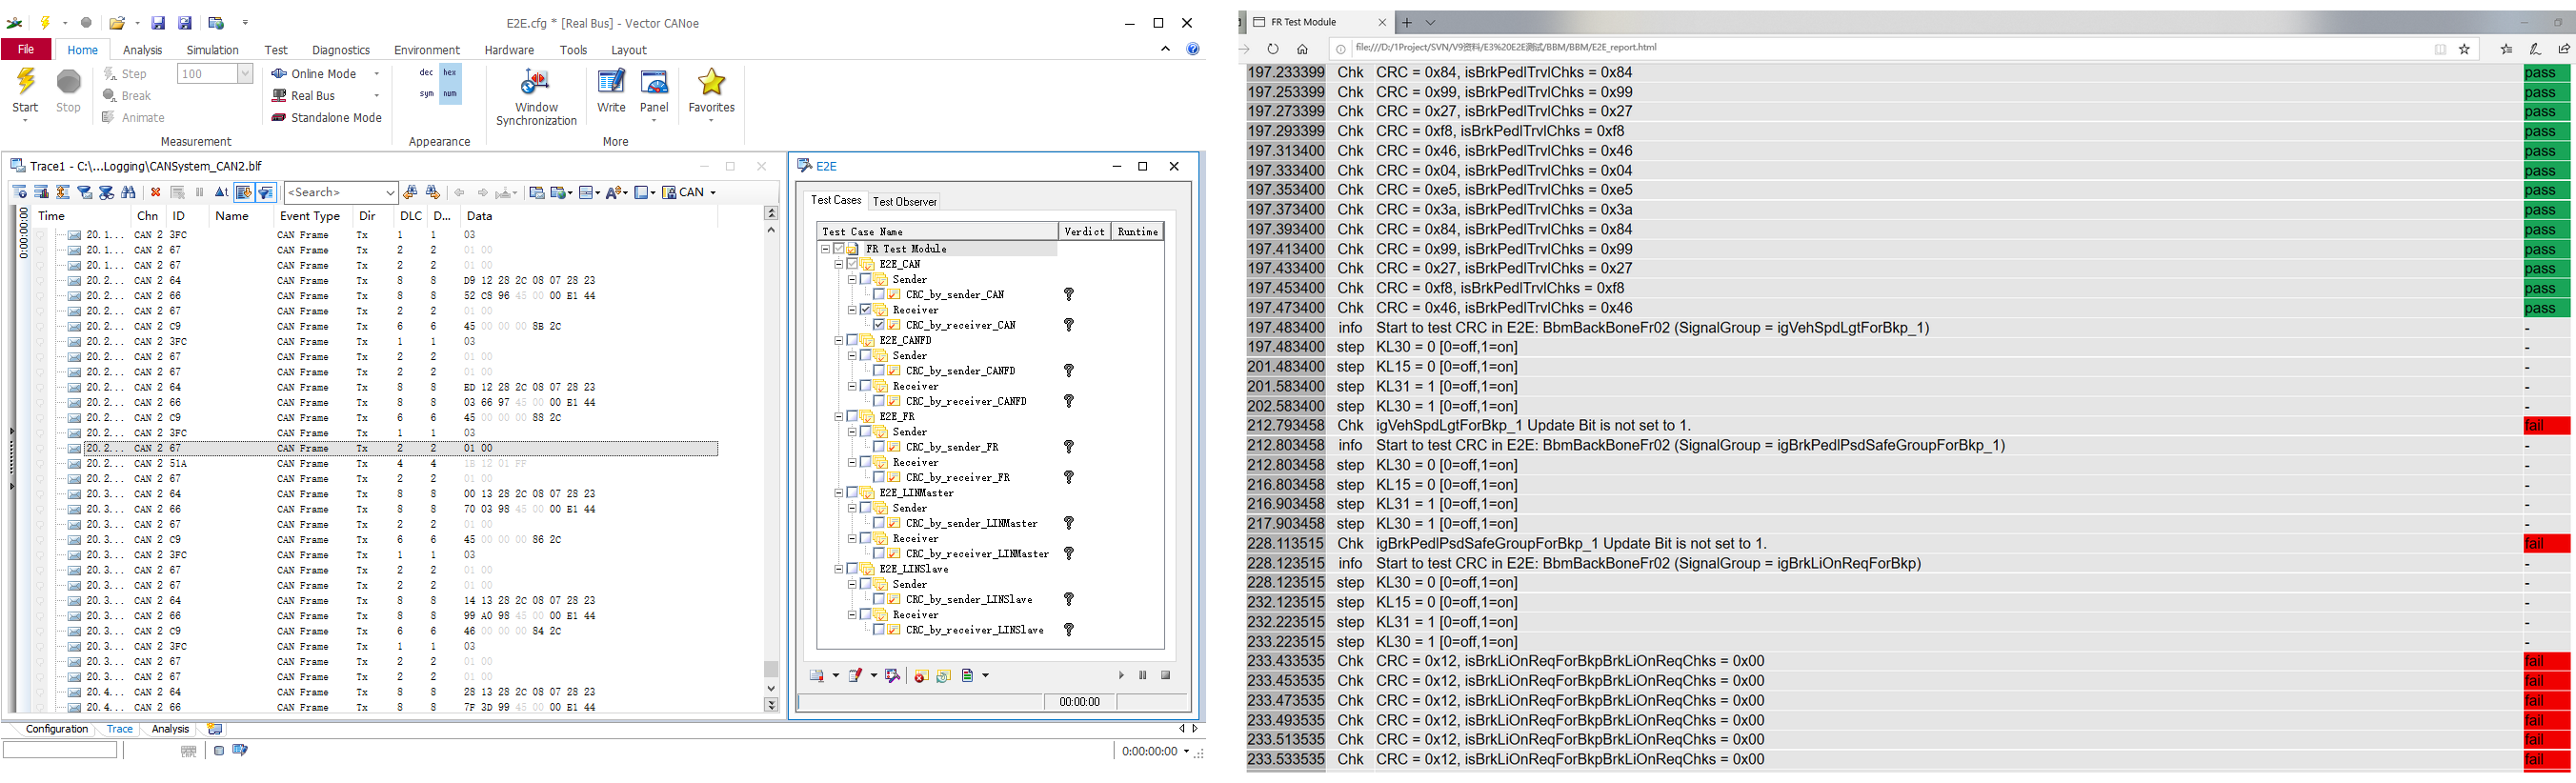This screenshot has width=2576, height=783.
Task: Clear the Trace window with the red X icon
Action: click(x=155, y=192)
